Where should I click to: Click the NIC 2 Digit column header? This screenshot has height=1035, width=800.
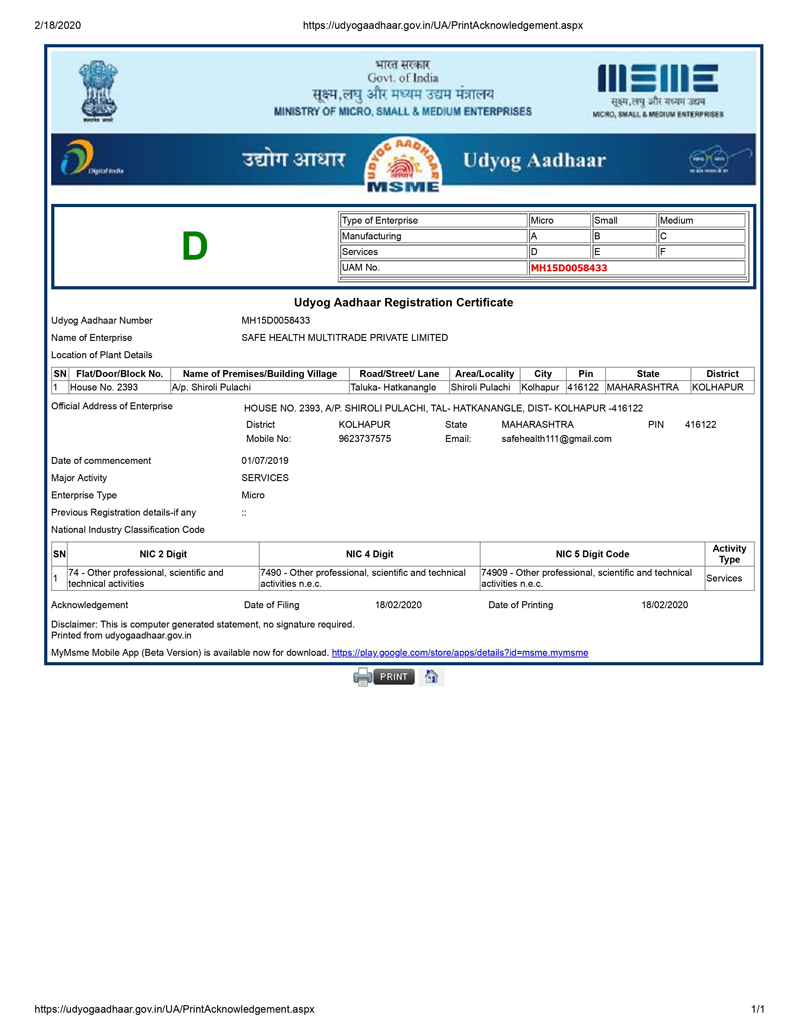[163, 554]
